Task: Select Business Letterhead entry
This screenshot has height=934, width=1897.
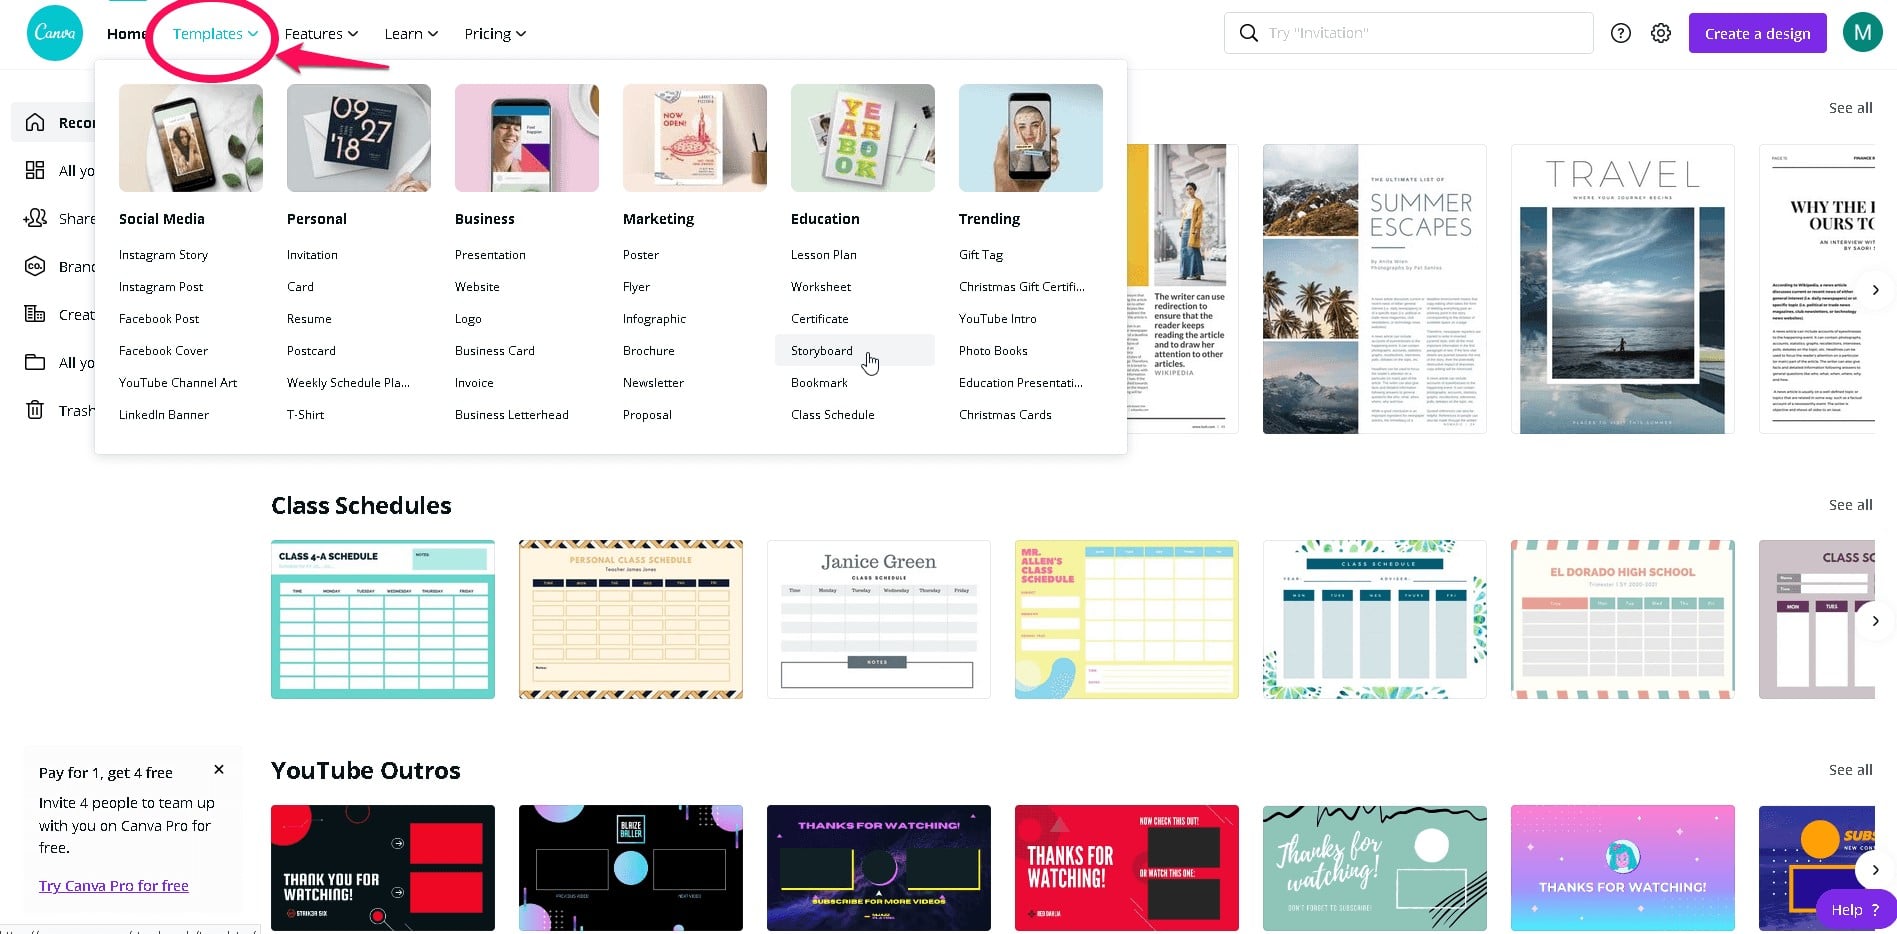Action: point(512,415)
